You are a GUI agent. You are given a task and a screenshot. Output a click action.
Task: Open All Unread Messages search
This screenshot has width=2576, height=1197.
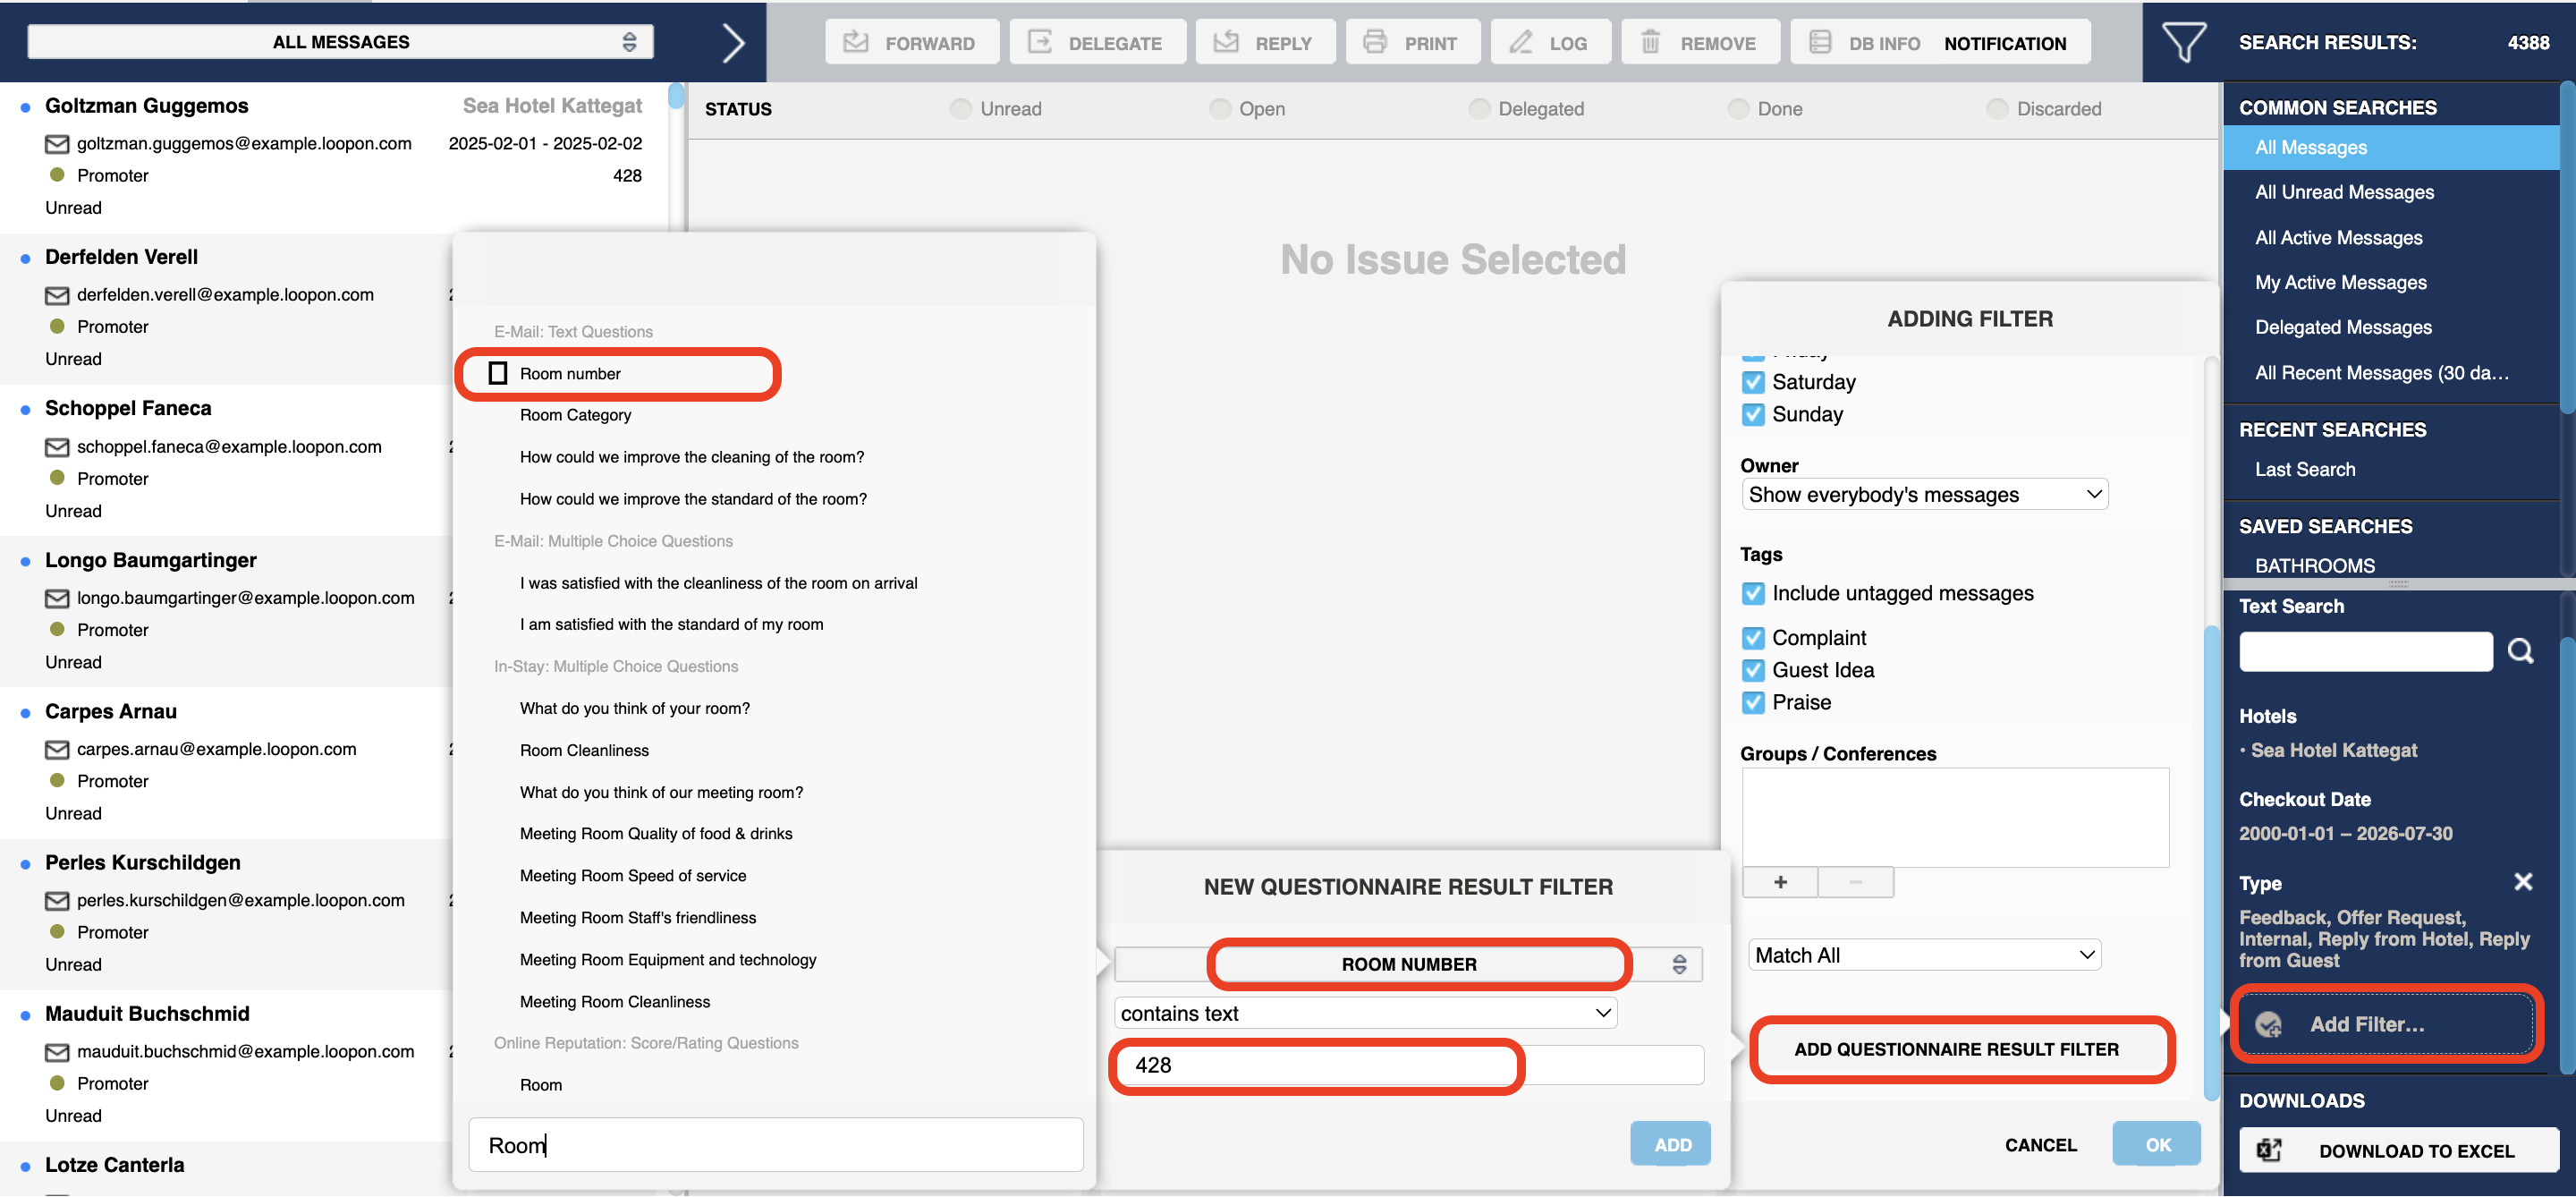[2344, 192]
